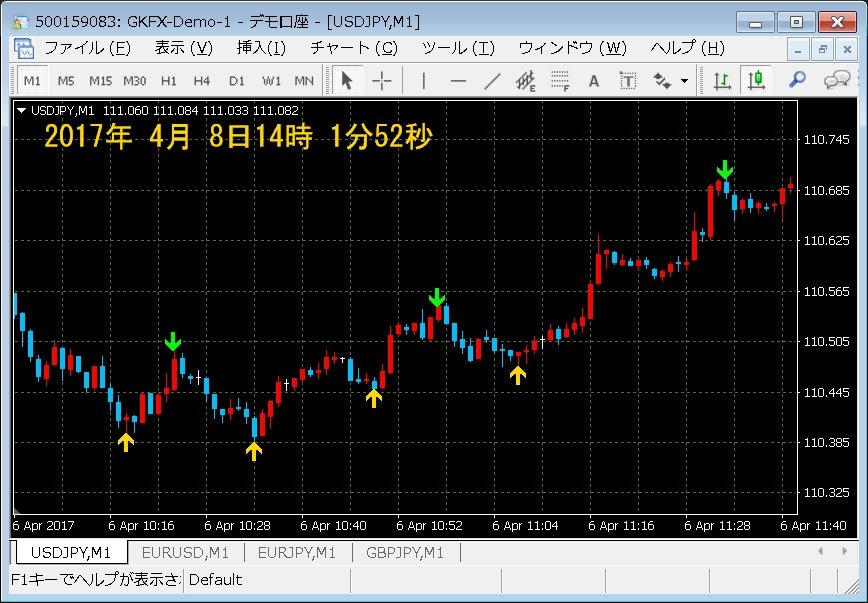Choose the text label 'T' tool

(x=628, y=81)
